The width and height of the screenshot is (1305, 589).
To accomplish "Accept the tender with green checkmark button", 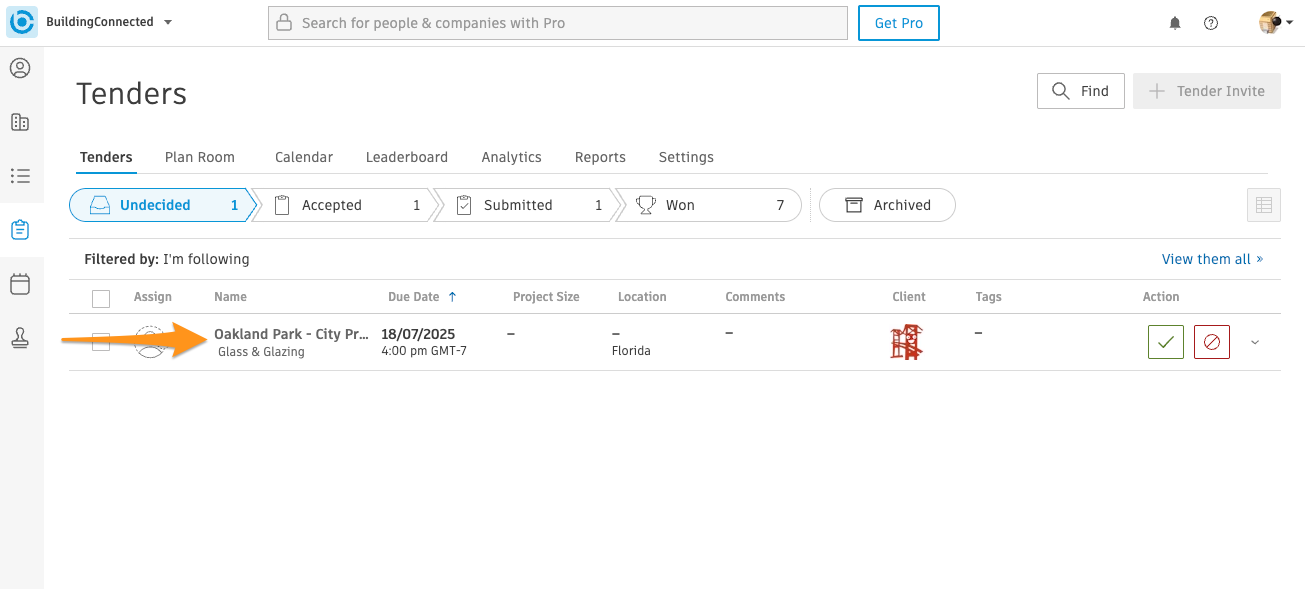I will coord(1166,342).
